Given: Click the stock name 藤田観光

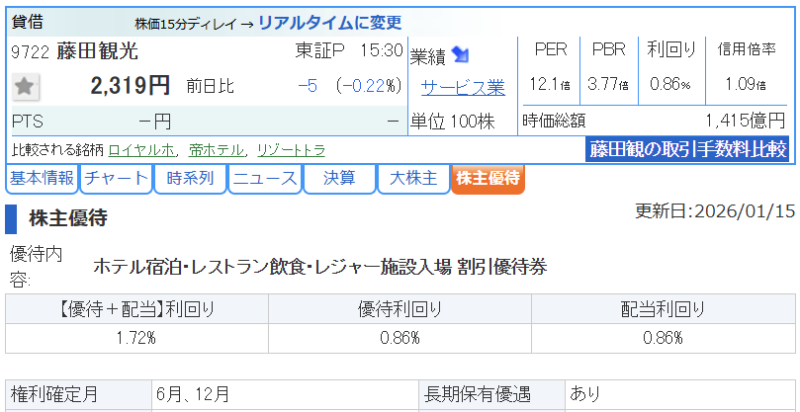Looking at the screenshot, I should click(99, 52).
